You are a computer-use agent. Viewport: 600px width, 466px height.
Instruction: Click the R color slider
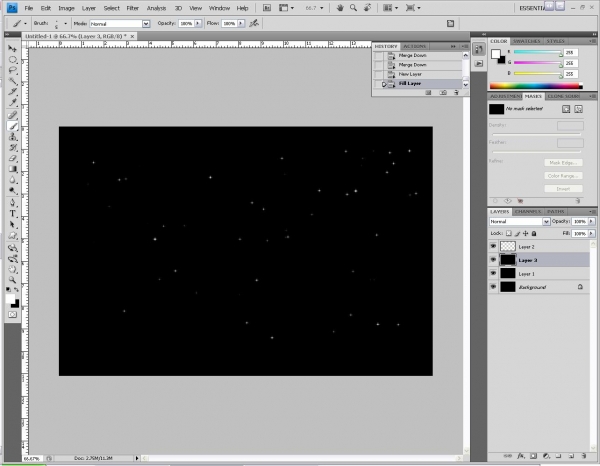pos(538,52)
